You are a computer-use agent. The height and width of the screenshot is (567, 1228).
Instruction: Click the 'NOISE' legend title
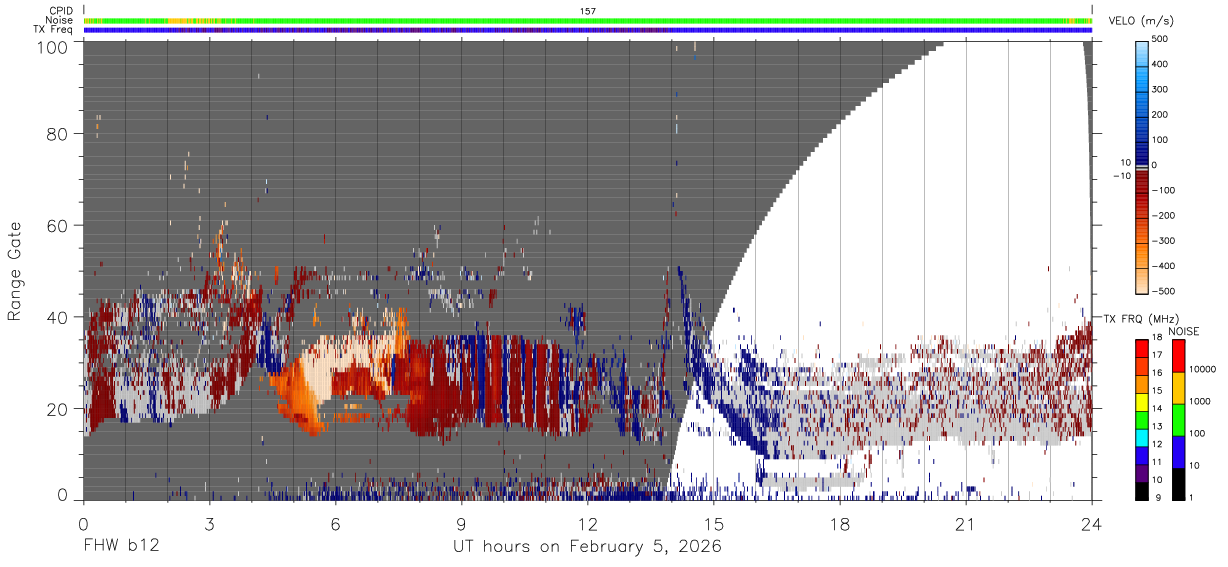point(1184,331)
